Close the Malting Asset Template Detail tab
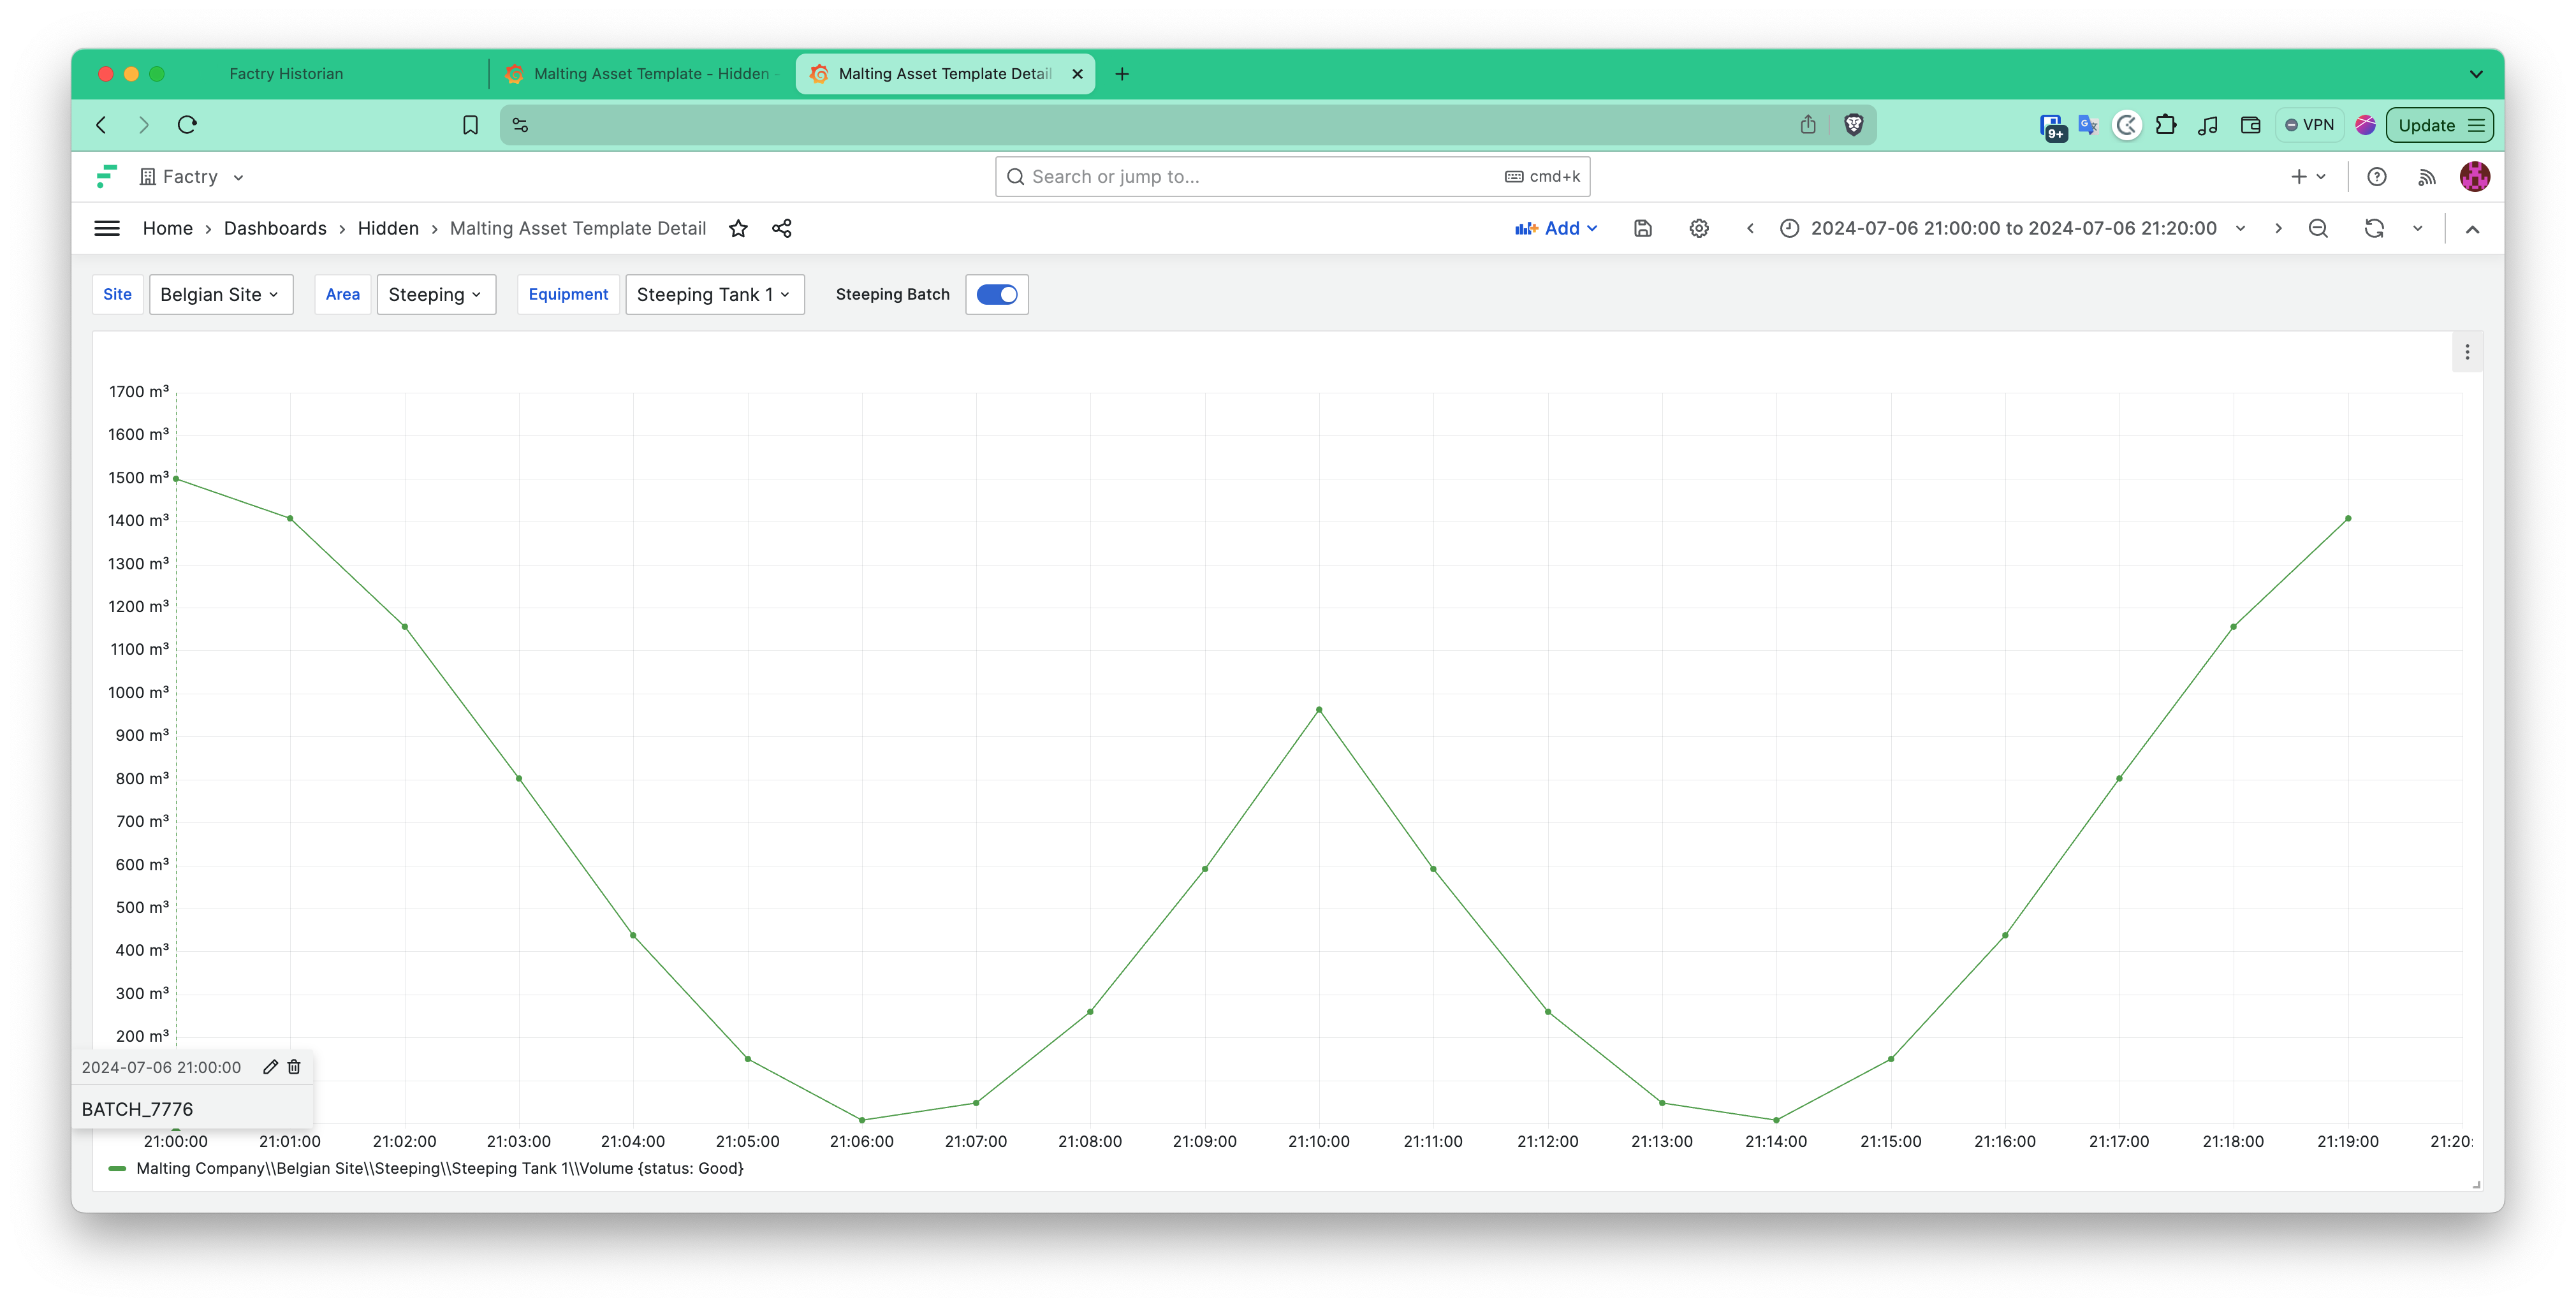 coord(1077,74)
